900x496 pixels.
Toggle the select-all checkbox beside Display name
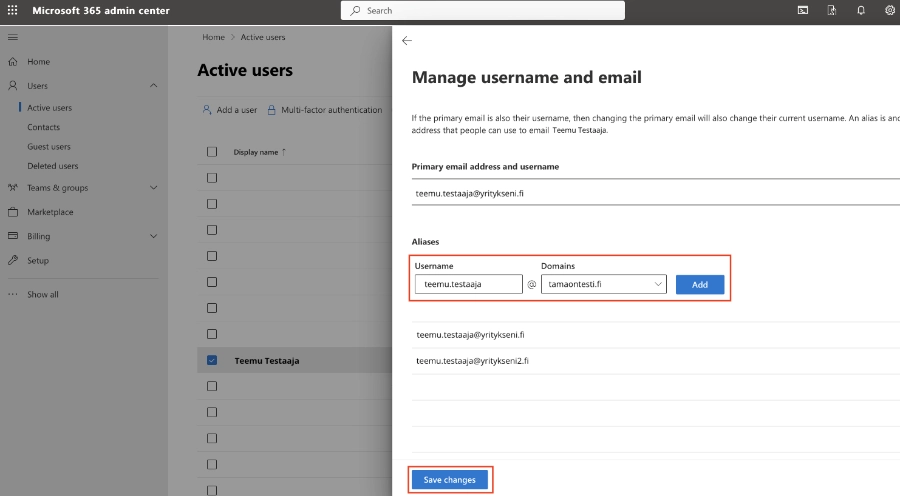click(212, 152)
